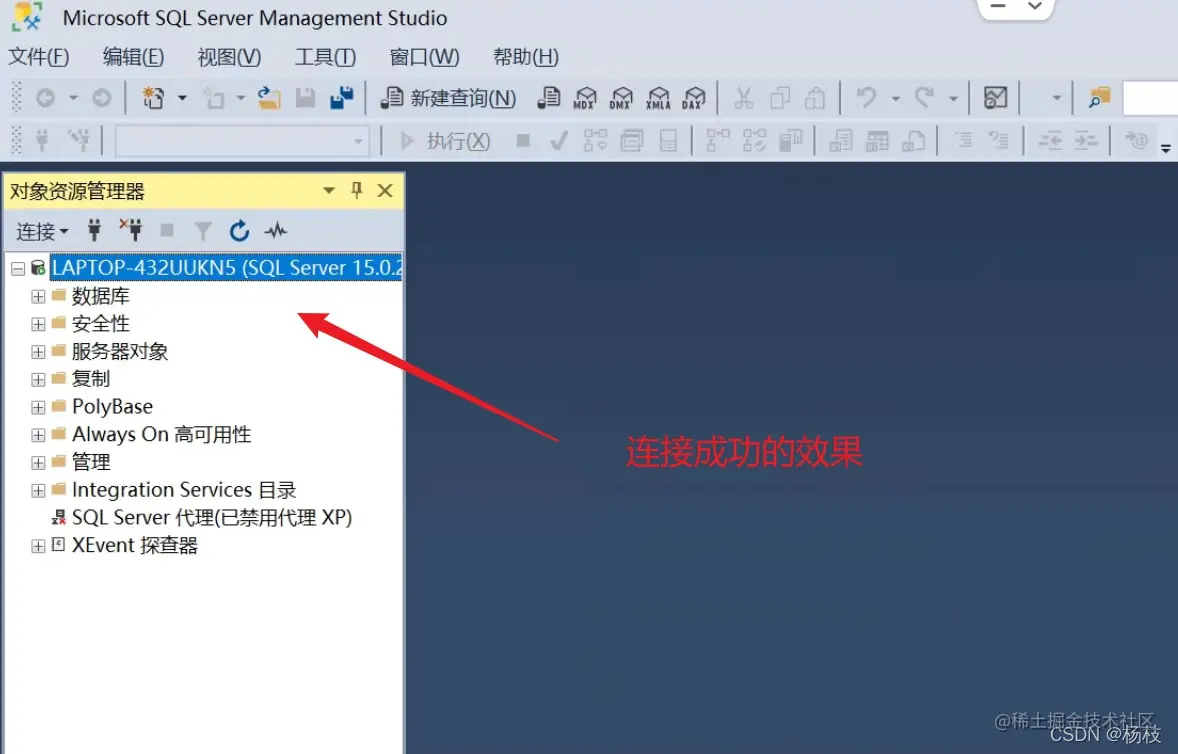This screenshot has height=754, width=1178.
Task: Click the Activity Monitor pulse icon in Object Explorer
Action: tap(276, 230)
